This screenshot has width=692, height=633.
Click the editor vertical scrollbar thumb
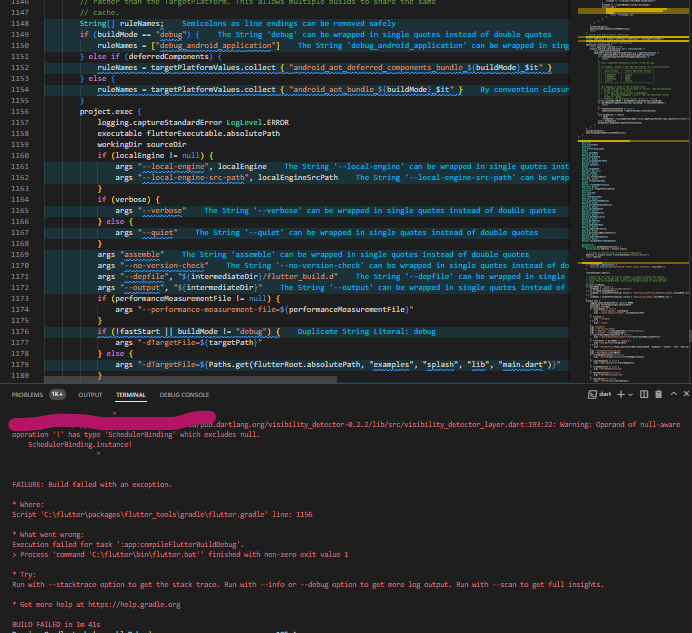click(690, 335)
